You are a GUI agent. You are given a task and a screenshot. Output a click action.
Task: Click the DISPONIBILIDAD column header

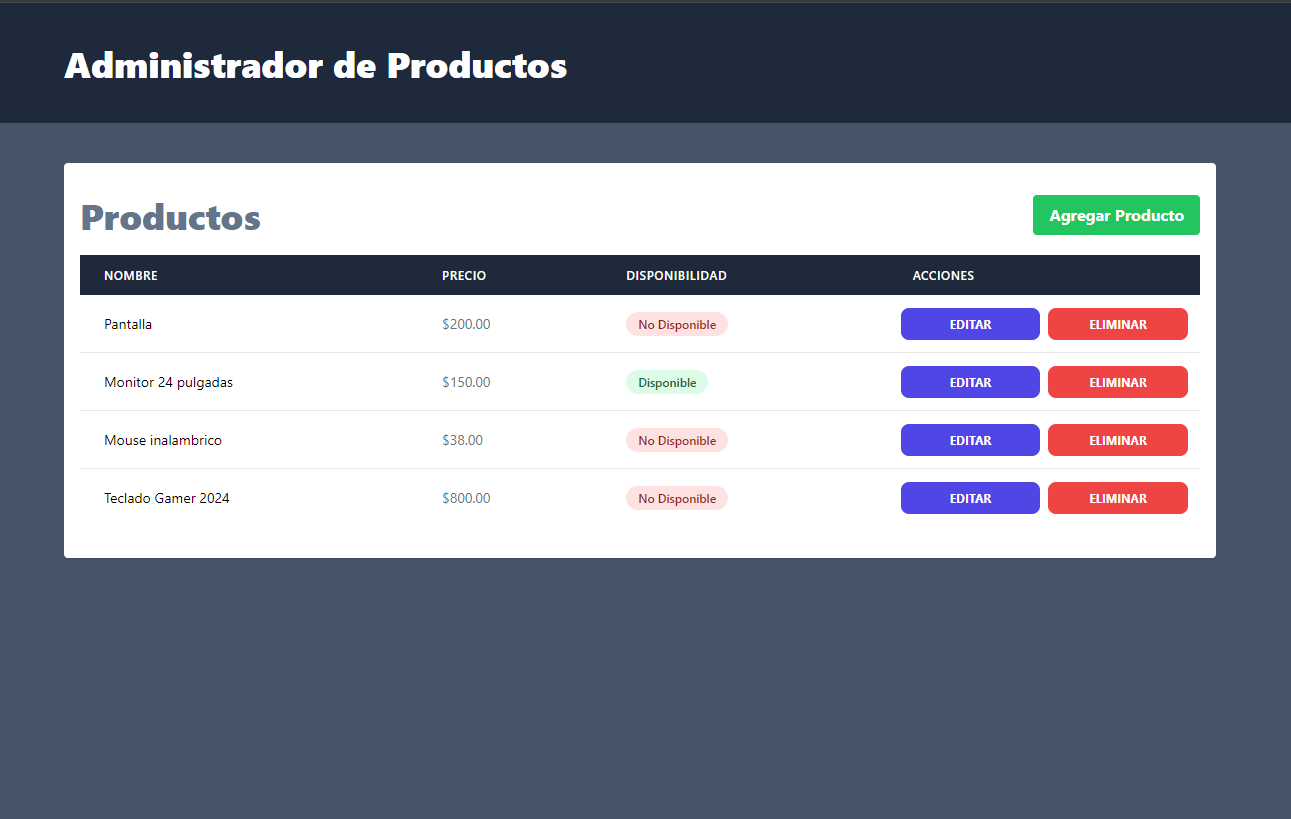tap(676, 276)
